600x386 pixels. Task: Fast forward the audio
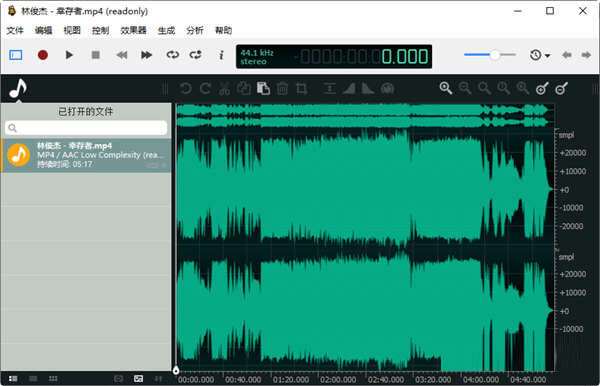[147, 55]
